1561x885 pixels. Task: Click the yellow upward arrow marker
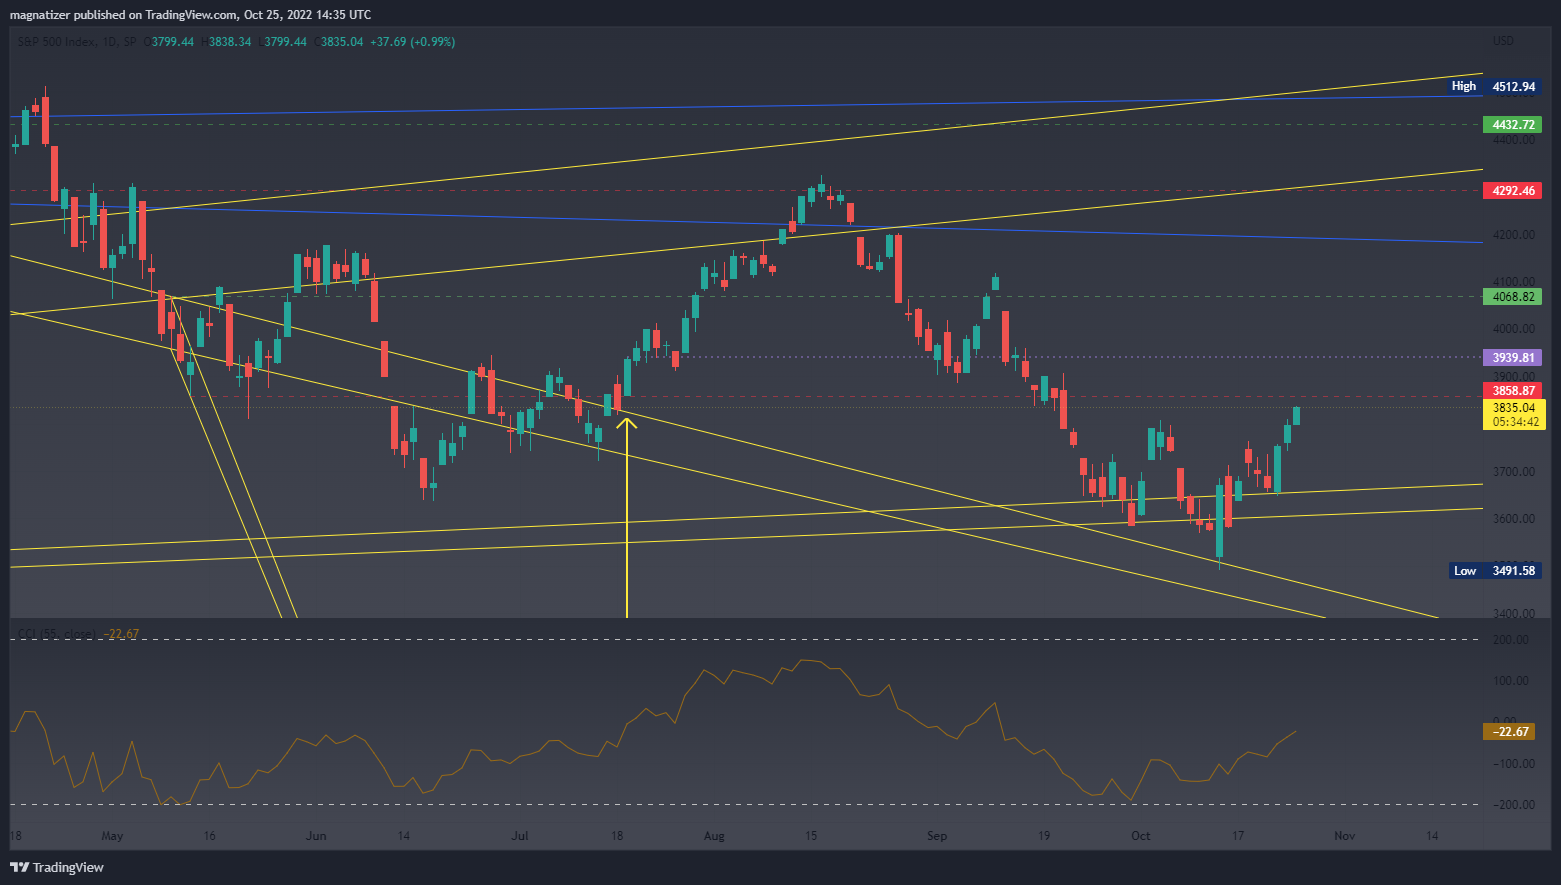coord(627,424)
